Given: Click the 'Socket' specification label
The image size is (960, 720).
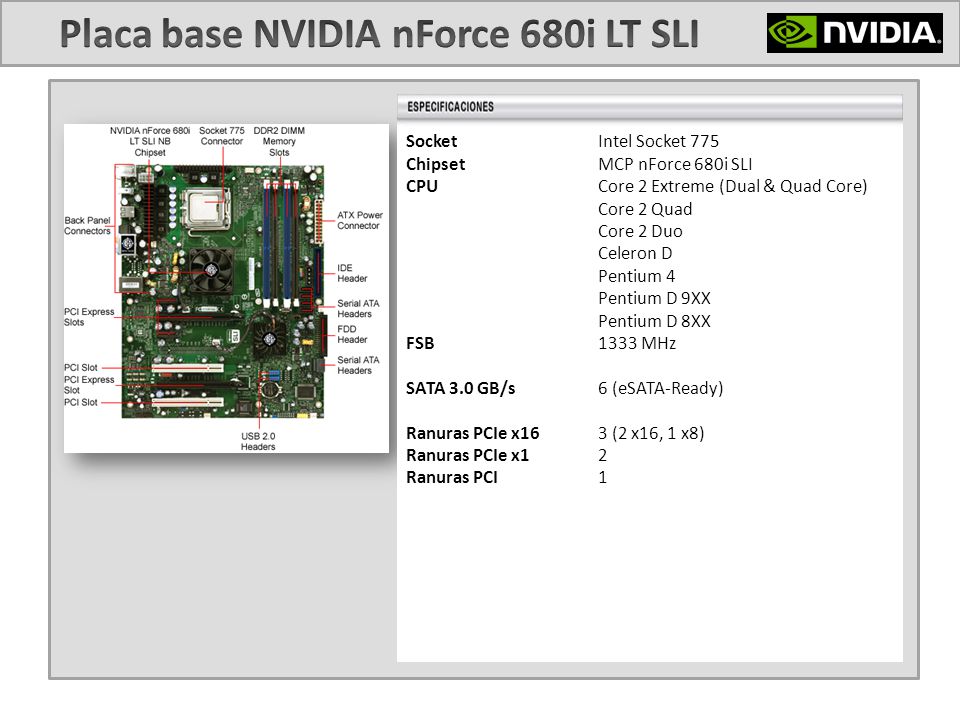Looking at the screenshot, I should pos(432,141).
